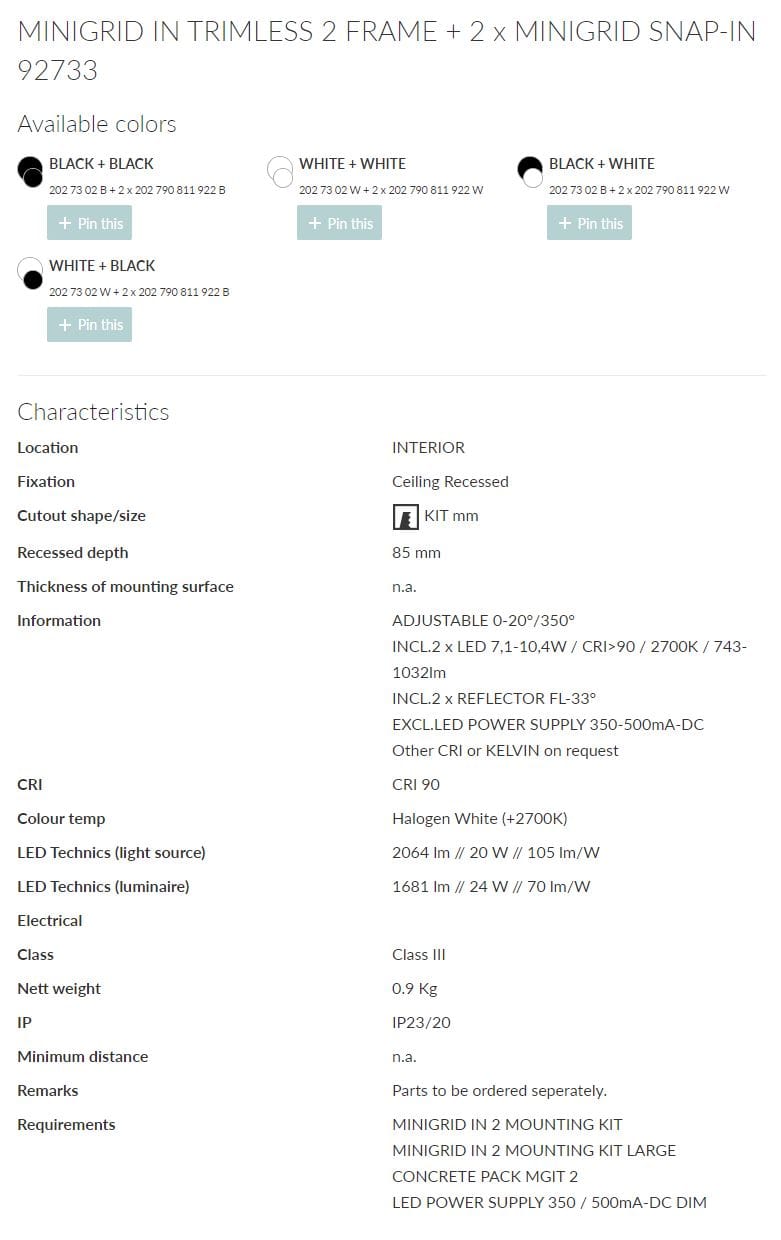The height and width of the screenshot is (1240, 781).
Task: Pin the BLACK + BLACK variant
Action: [89, 222]
